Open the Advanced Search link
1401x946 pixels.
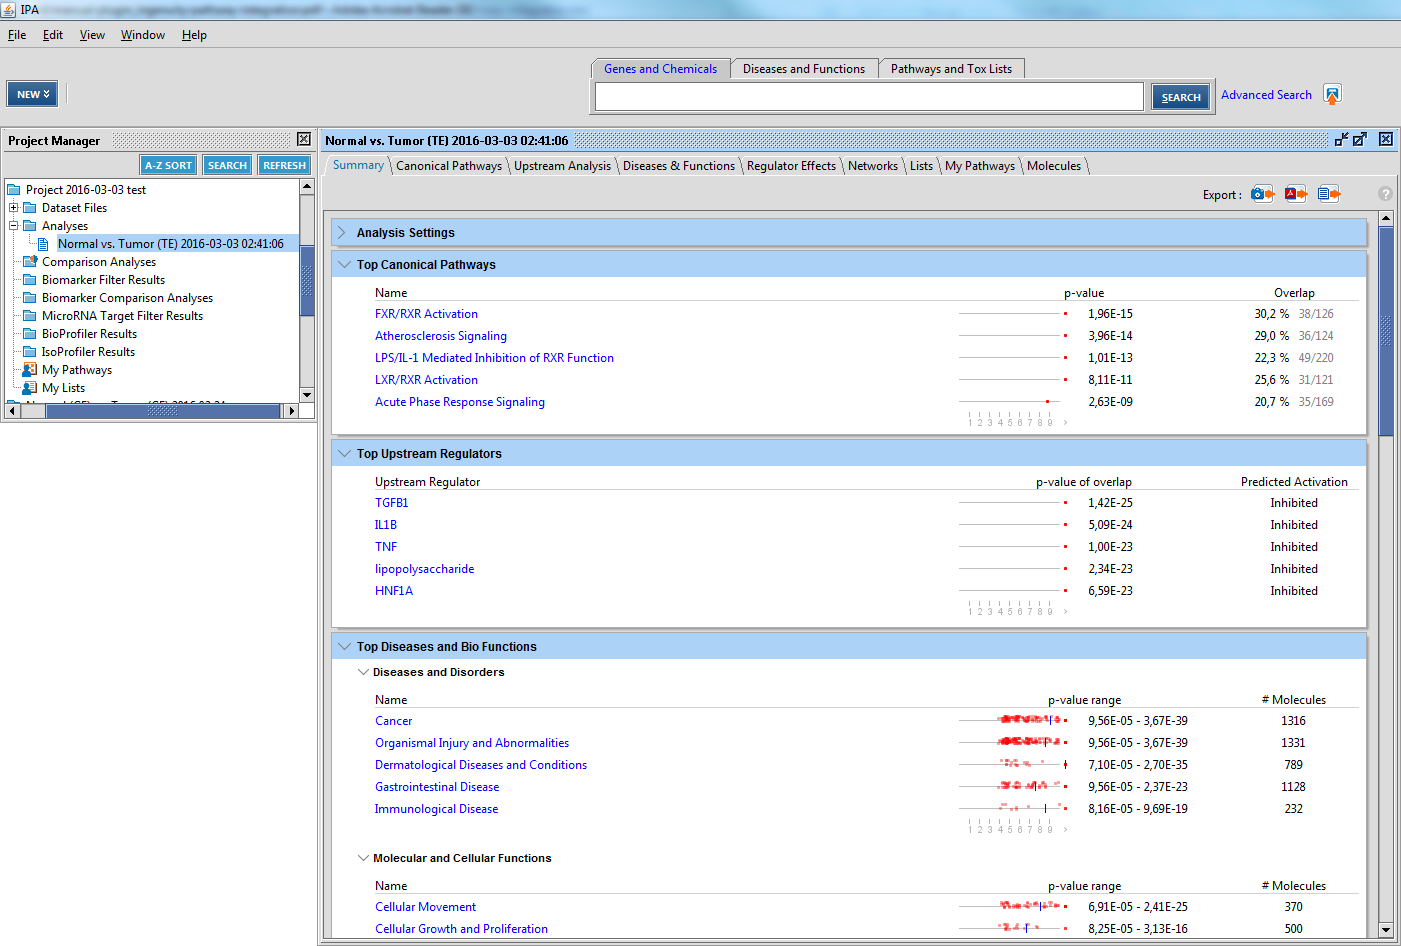pos(1266,95)
